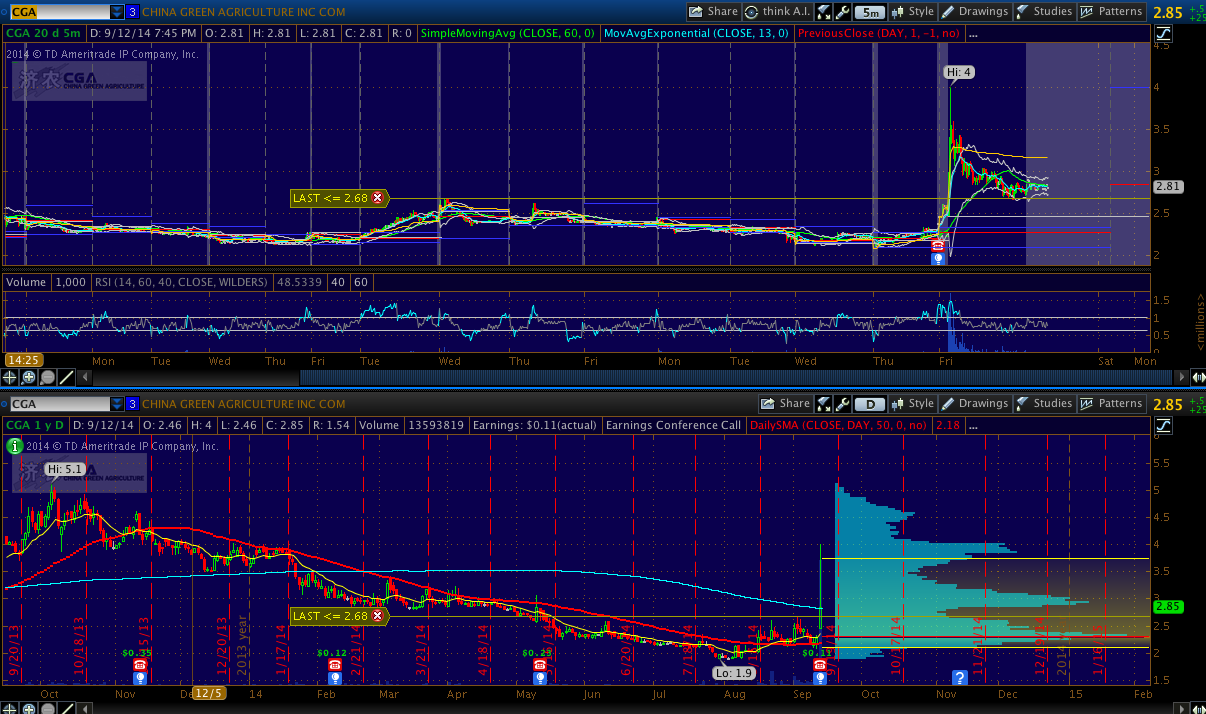Open the Studies menu in upper chart
Image resolution: width=1206 pixels, height=714 pixels.
[x=1043, y=12]
